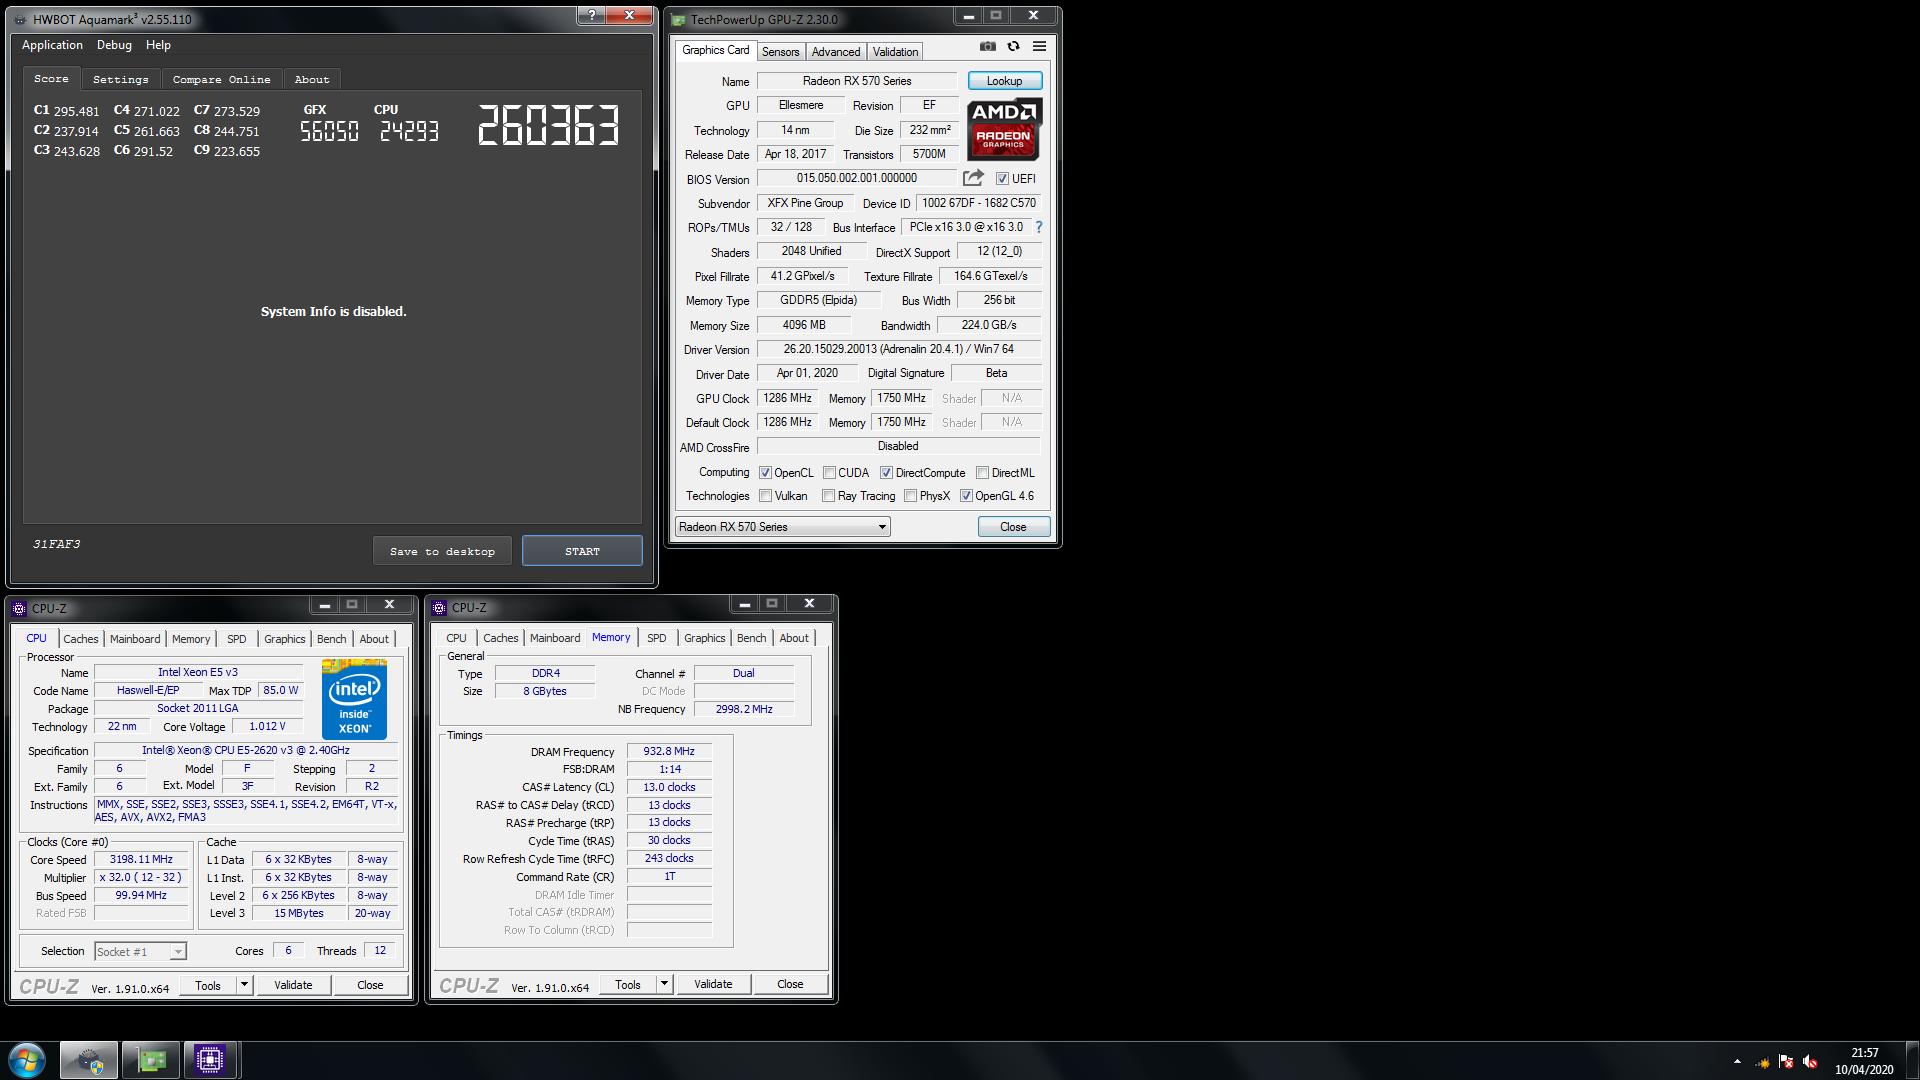This screenshot has height=1080, width=1920.
Task: Show hidden system tray icons
Action: [x=1737, y=1062]
